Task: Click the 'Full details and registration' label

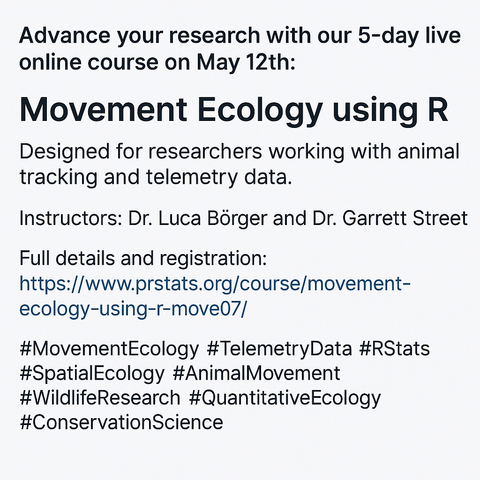Action: coord(143,258)
